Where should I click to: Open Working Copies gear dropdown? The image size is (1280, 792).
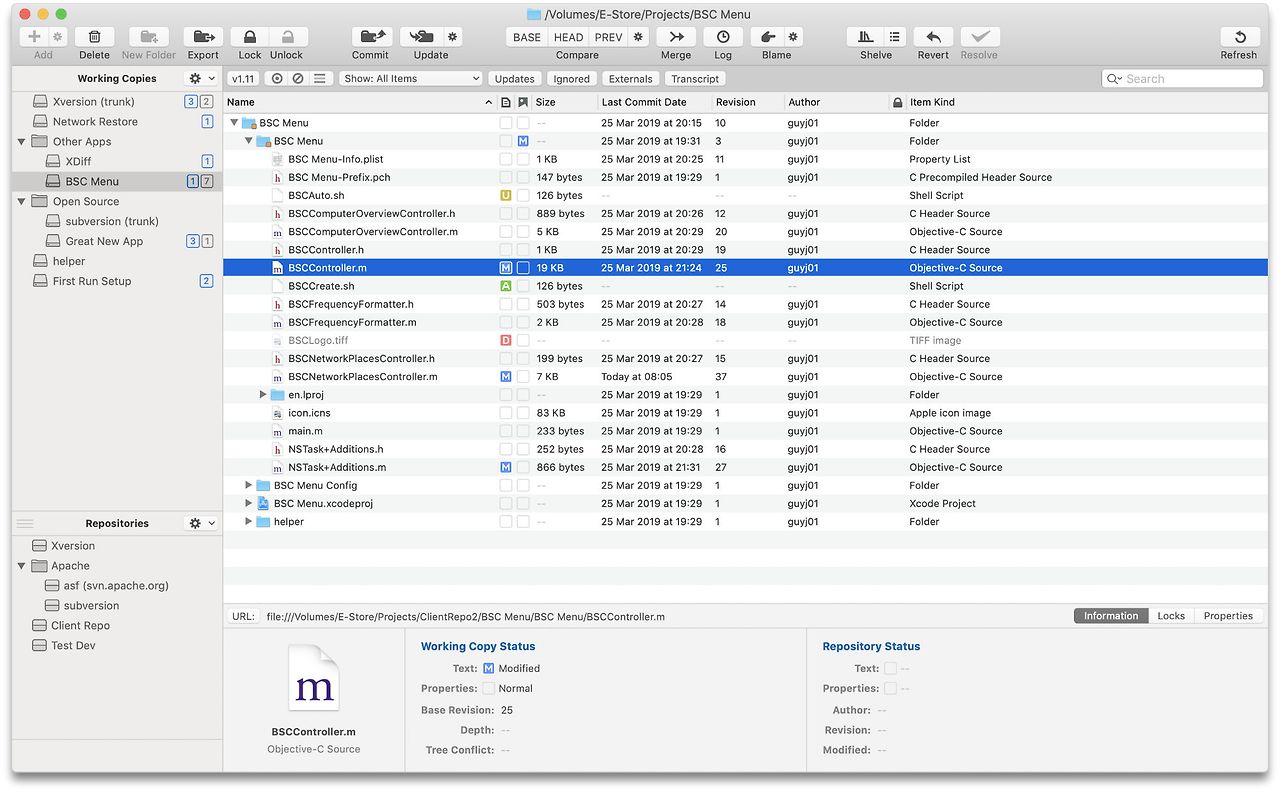point(202,78)
